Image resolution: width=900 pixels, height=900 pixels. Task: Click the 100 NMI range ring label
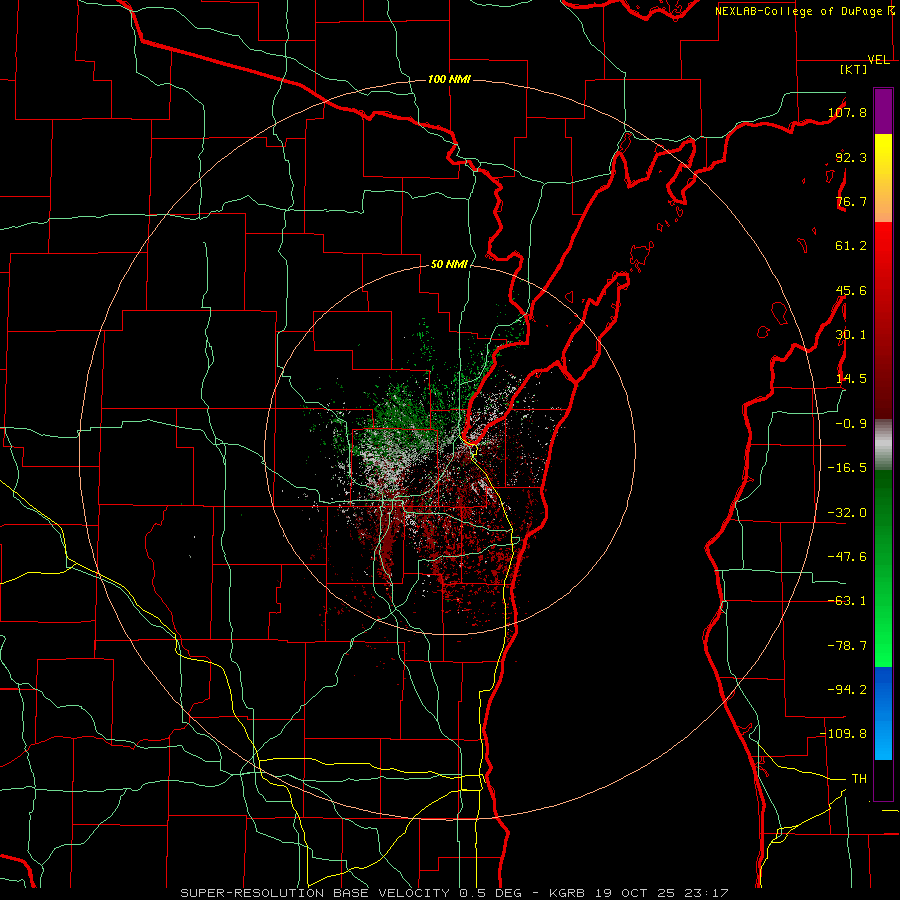[x=449, y=79]
